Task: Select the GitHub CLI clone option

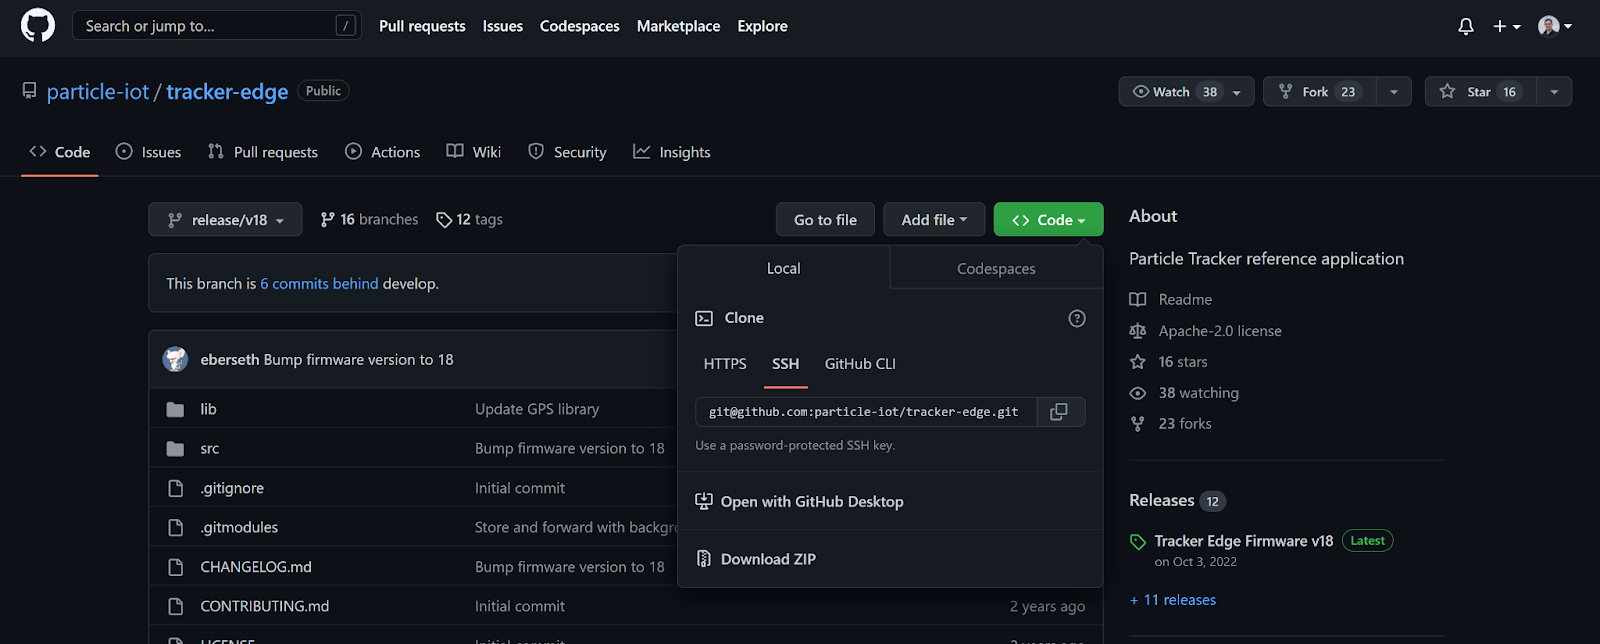Action: coord(860,364)
